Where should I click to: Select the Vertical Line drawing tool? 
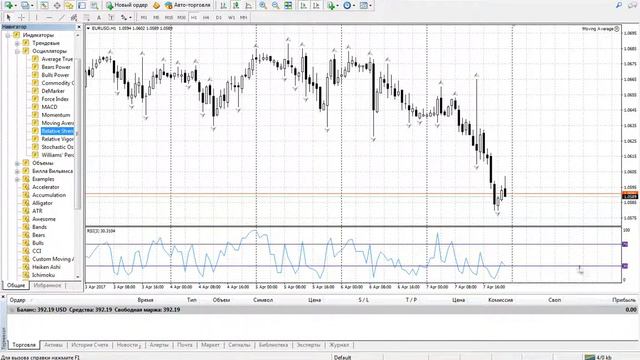36,18
